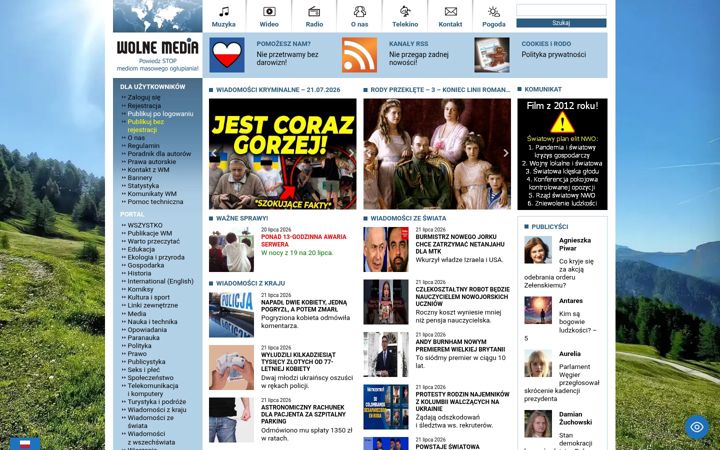Select WSZYSTKO portal category
This screenshot has width=720, height=450.
coord(145,225)
